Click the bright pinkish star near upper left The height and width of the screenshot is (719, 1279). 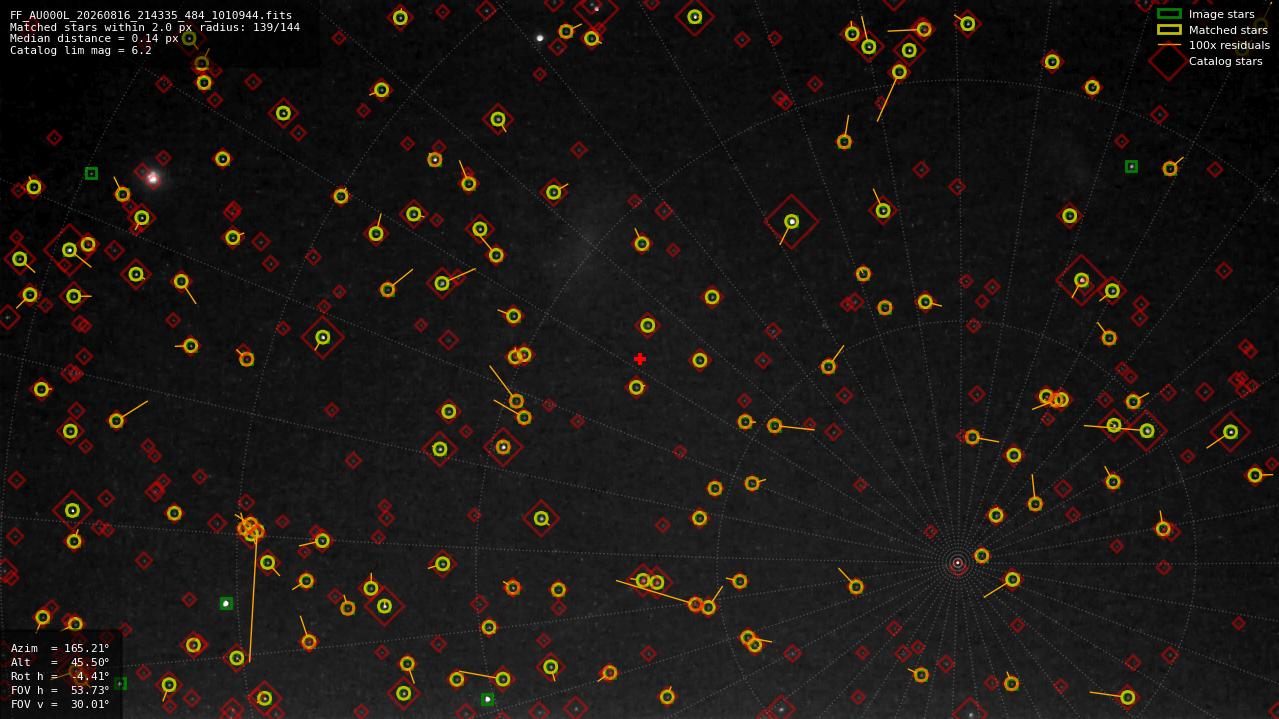pyautogui.click(x=153, y=179)
